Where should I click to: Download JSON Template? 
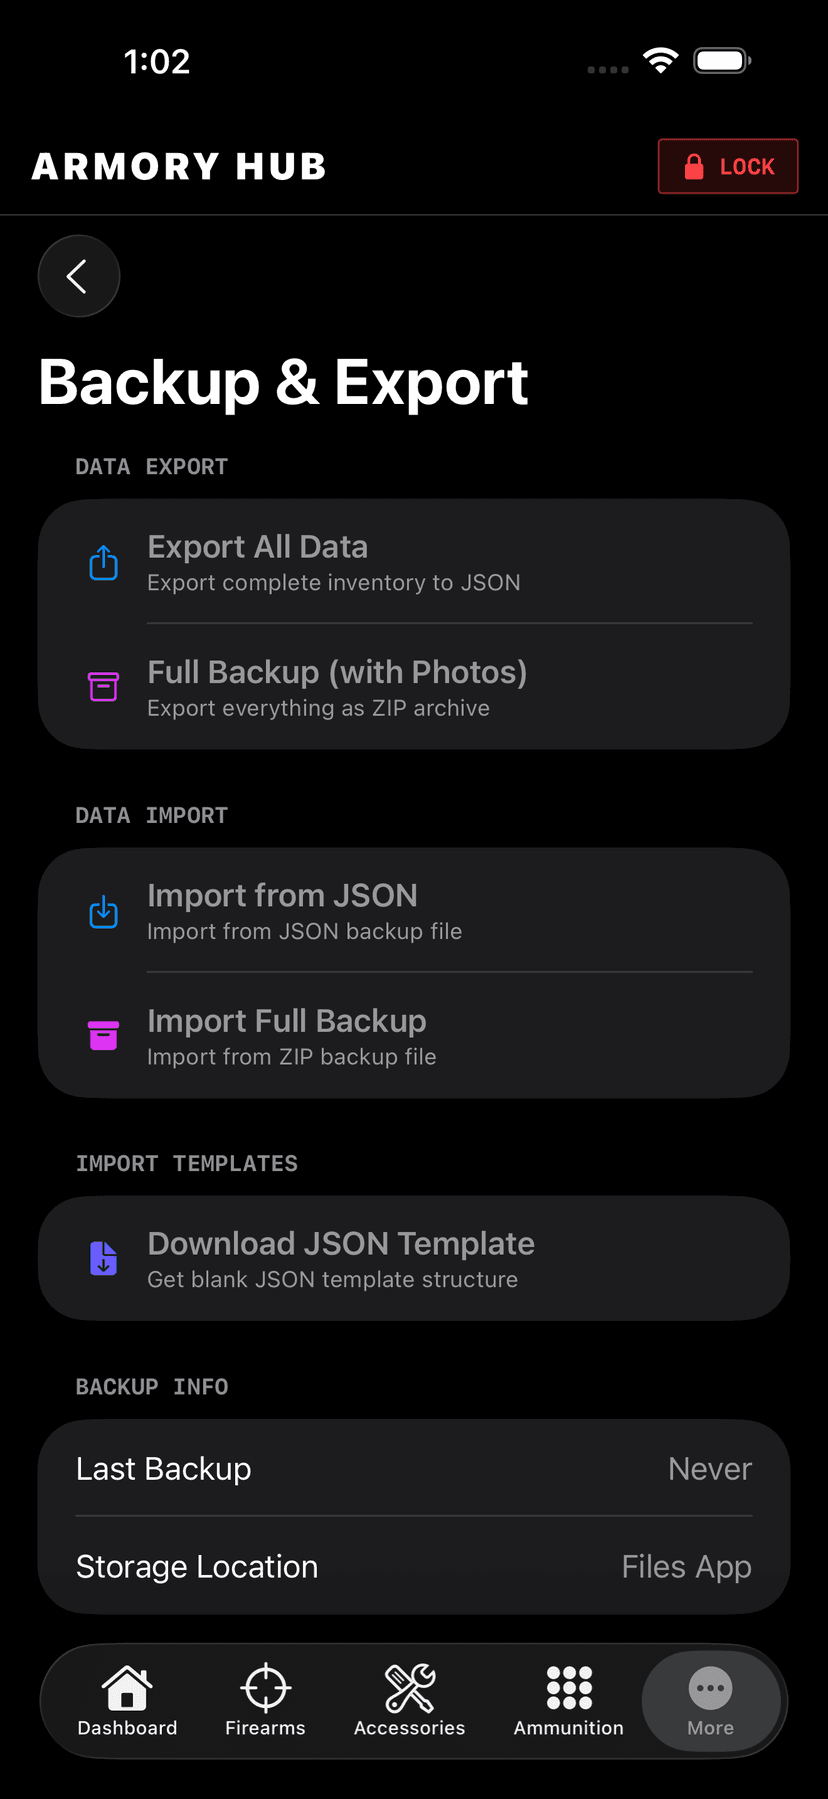pyautogui.click(x=414, y=1259)
